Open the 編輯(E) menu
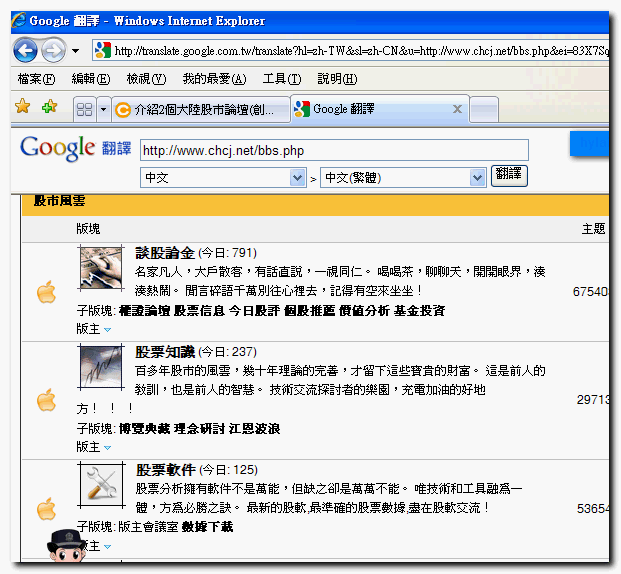Viewport: 621px width, 574px height. (x=91, y=79)
